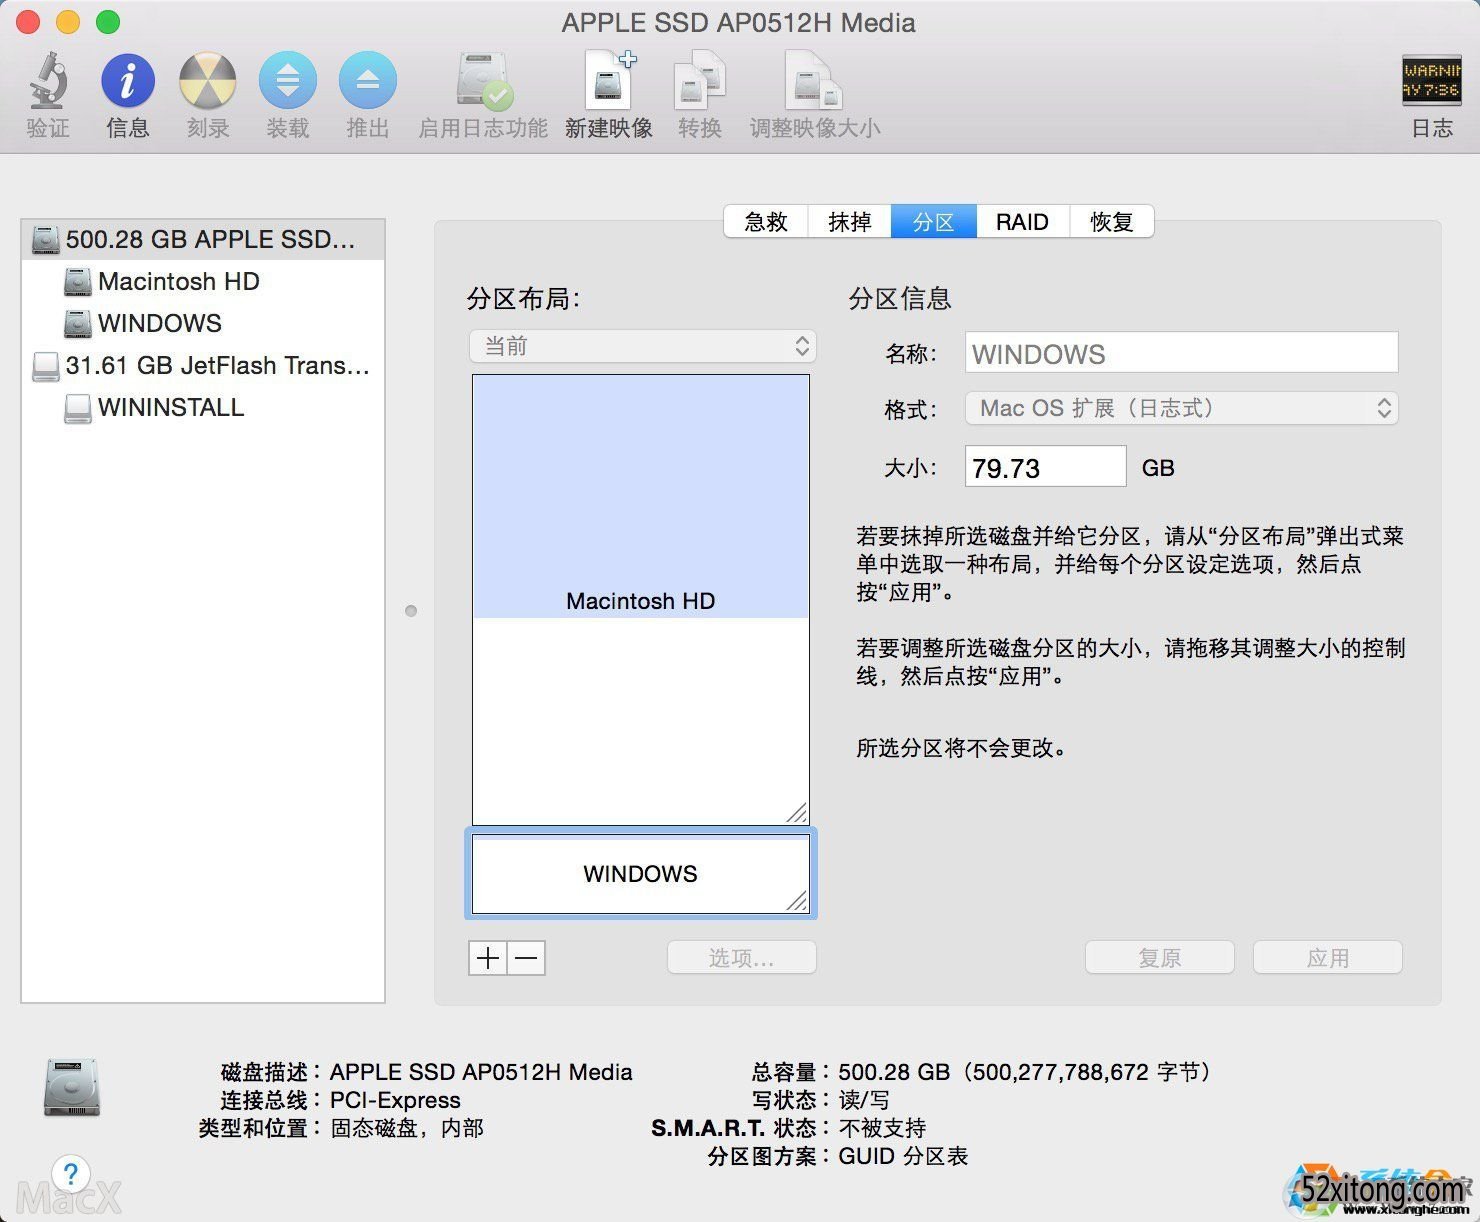
Task: Add a partition with plus button
Action: tap(488, 958)
